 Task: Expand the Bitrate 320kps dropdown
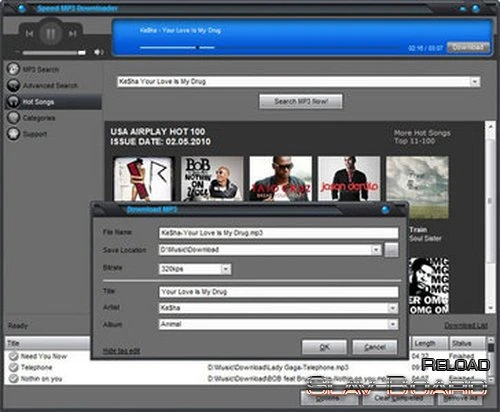[x=226, y=269]
